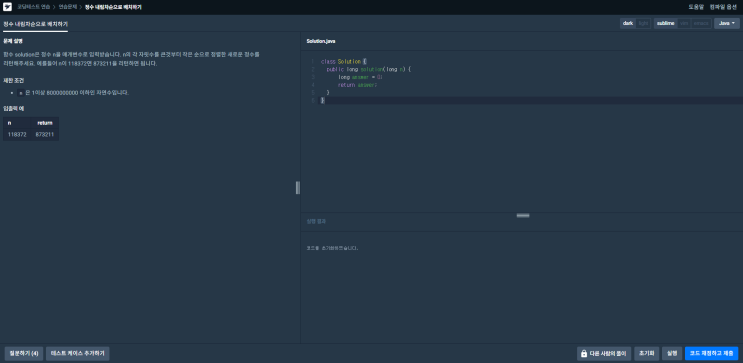Image resolution: width=743 pixels, height=363 pixels.
Task: Click the current problem title in breadcrumb
Action: click(x=113, y=7)
